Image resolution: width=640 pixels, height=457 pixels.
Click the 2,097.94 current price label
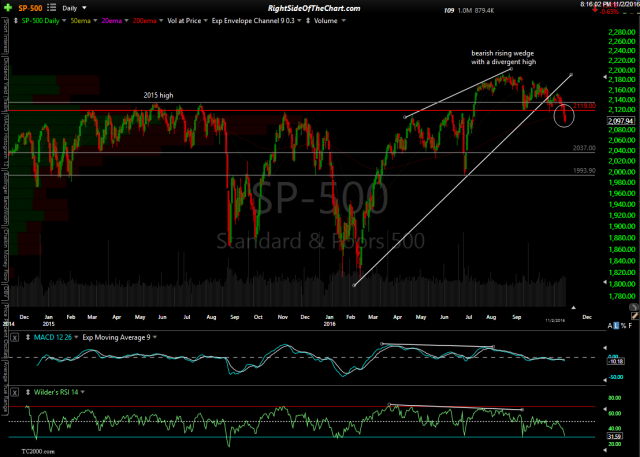point(621,121)
